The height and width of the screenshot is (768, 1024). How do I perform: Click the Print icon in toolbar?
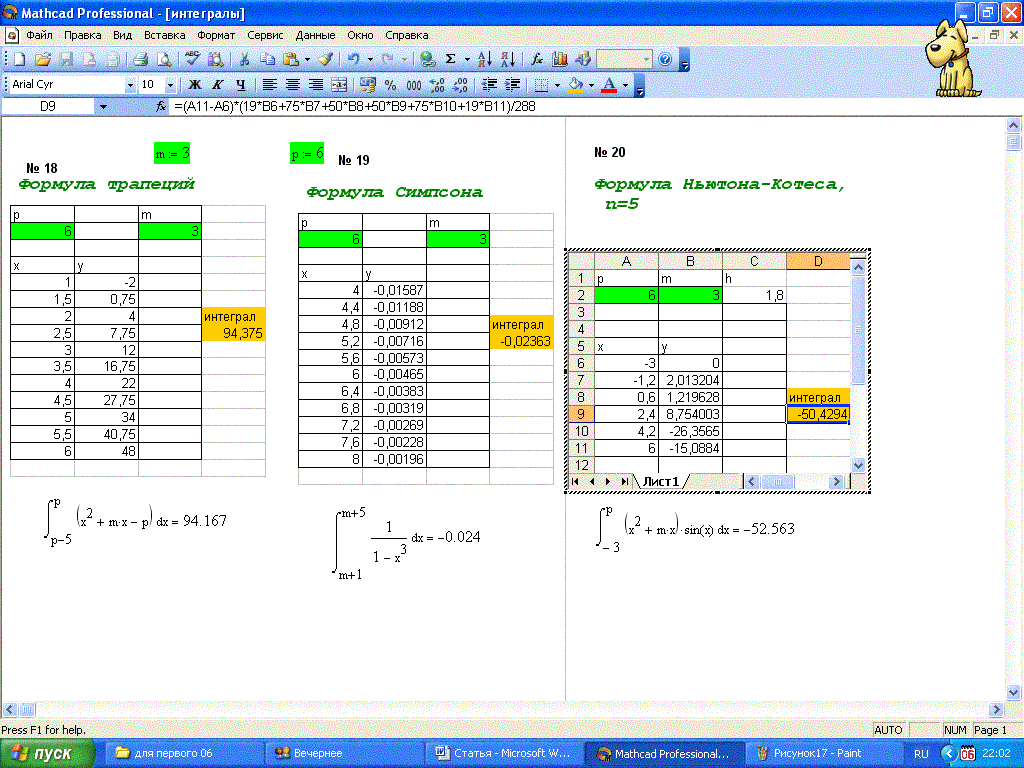coord(141,60)
